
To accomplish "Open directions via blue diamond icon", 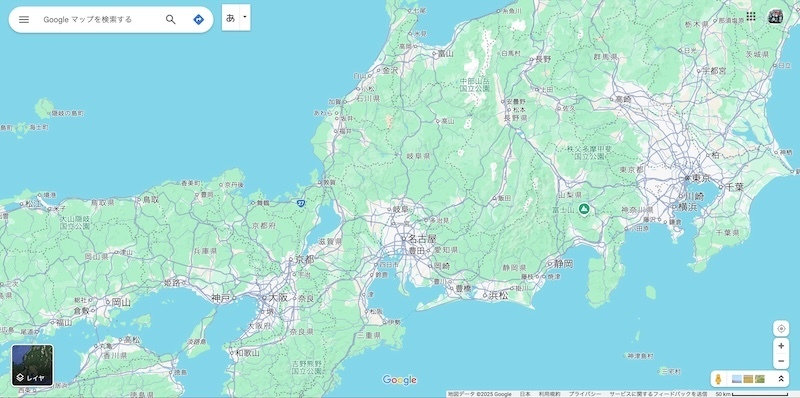I will point(198,19).
